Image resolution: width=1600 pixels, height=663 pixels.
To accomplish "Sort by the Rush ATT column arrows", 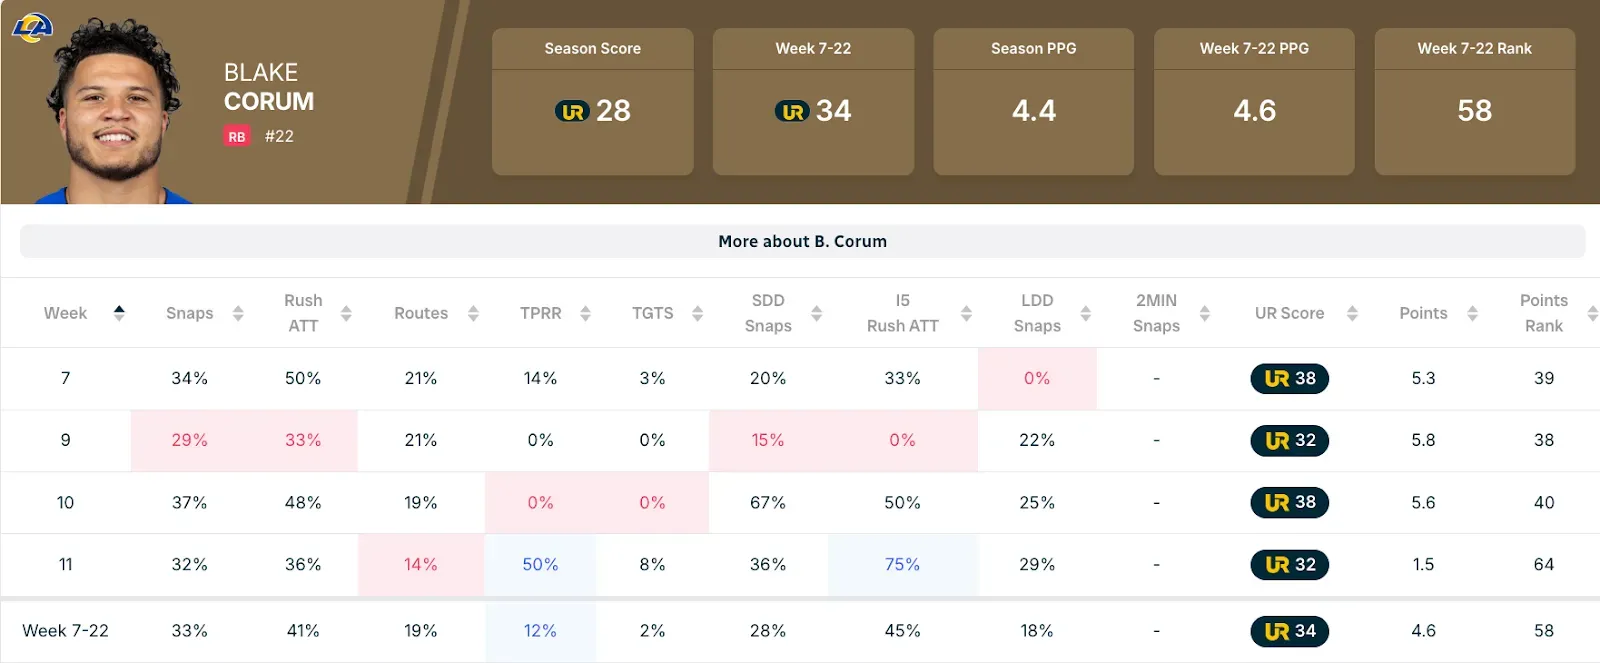I will [346, 313].
